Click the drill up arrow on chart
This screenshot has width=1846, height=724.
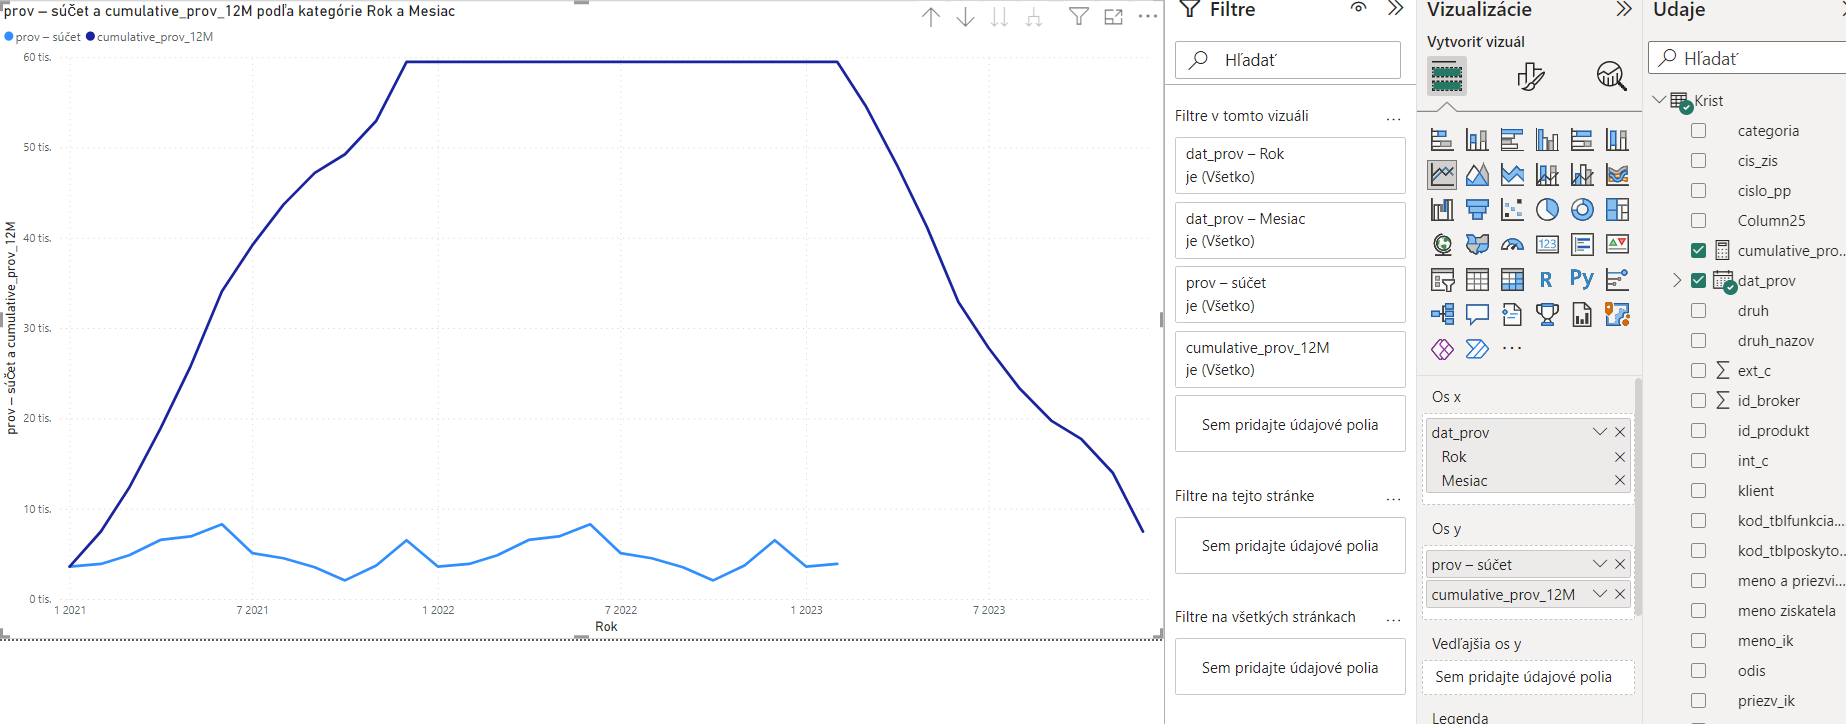pos(931,17)
